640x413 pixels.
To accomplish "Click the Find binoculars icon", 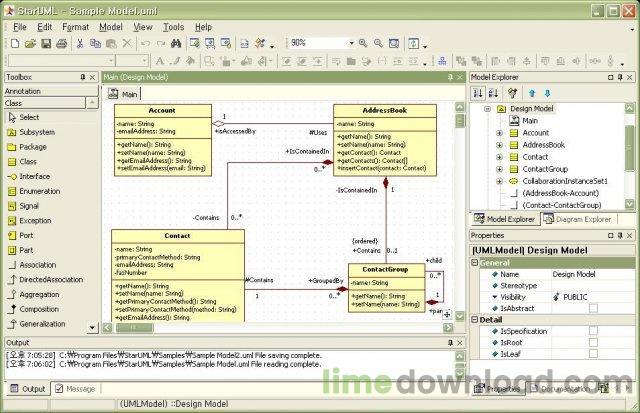I will [176, 43].
